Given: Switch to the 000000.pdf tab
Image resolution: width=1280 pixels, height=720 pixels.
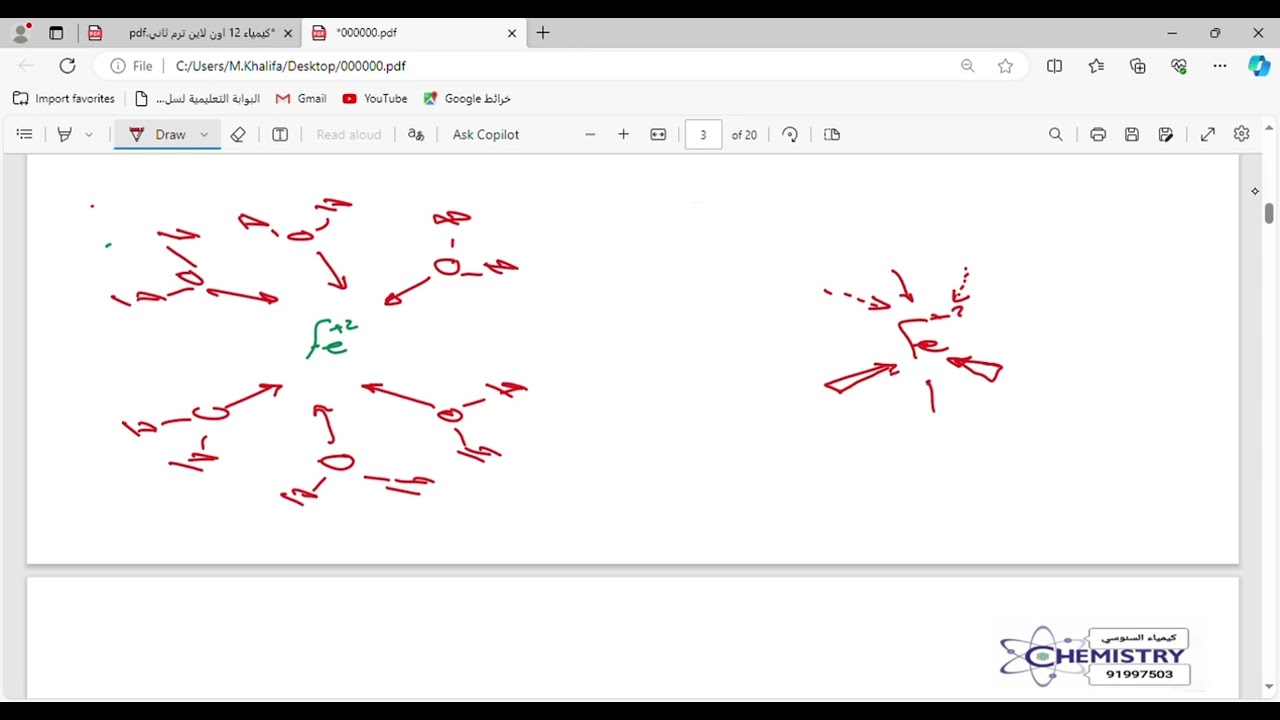Looking at the screenshot, I should (x=413, y=33).
